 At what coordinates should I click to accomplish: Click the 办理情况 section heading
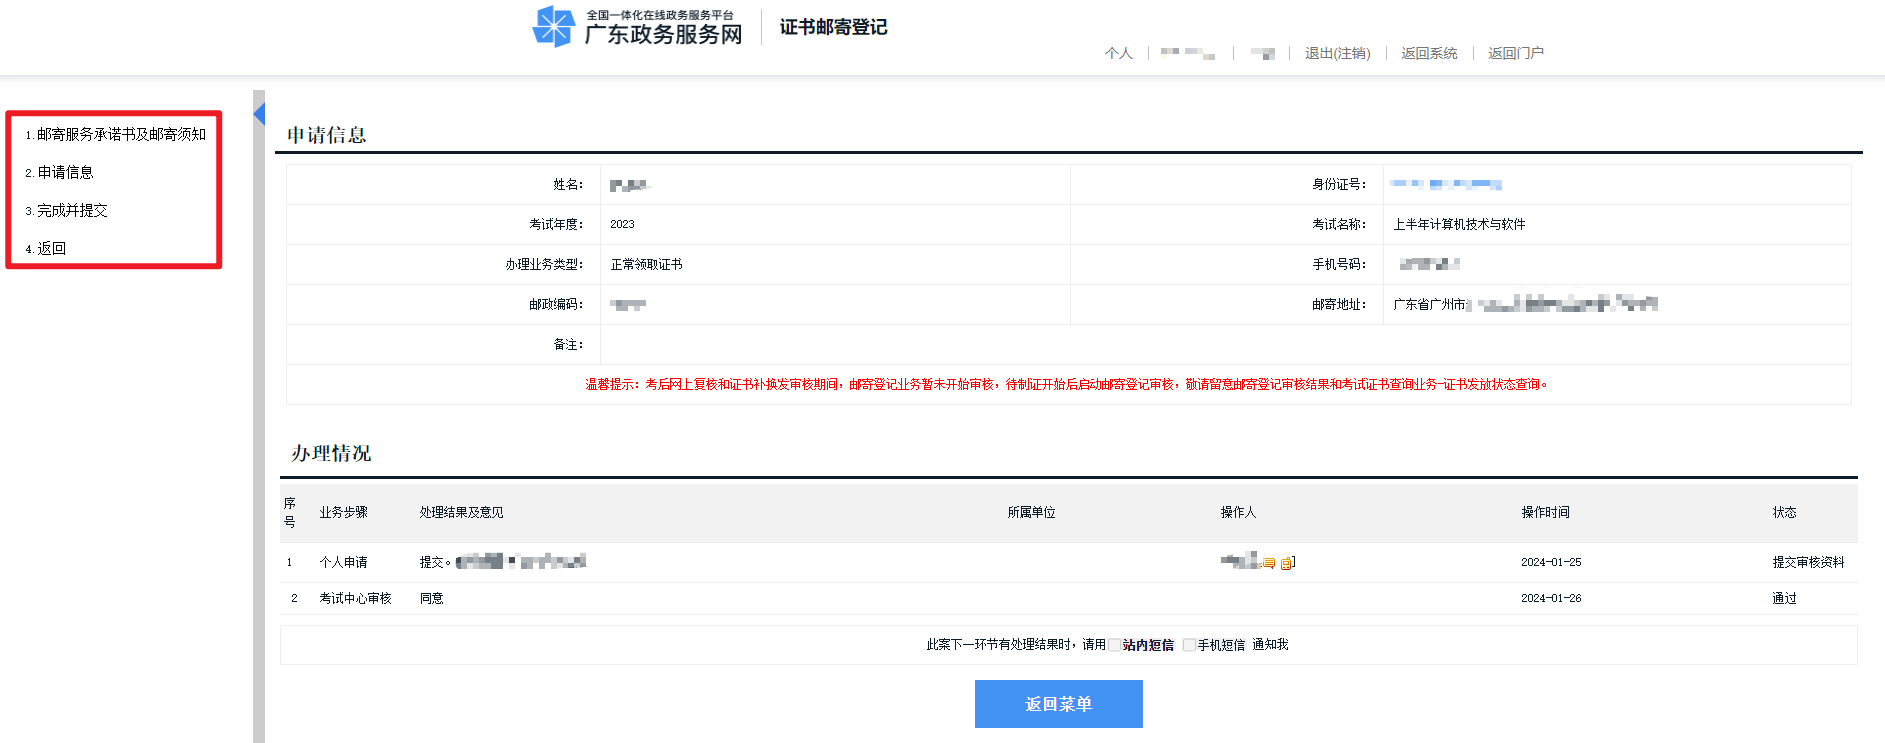[x=331, y=453]
